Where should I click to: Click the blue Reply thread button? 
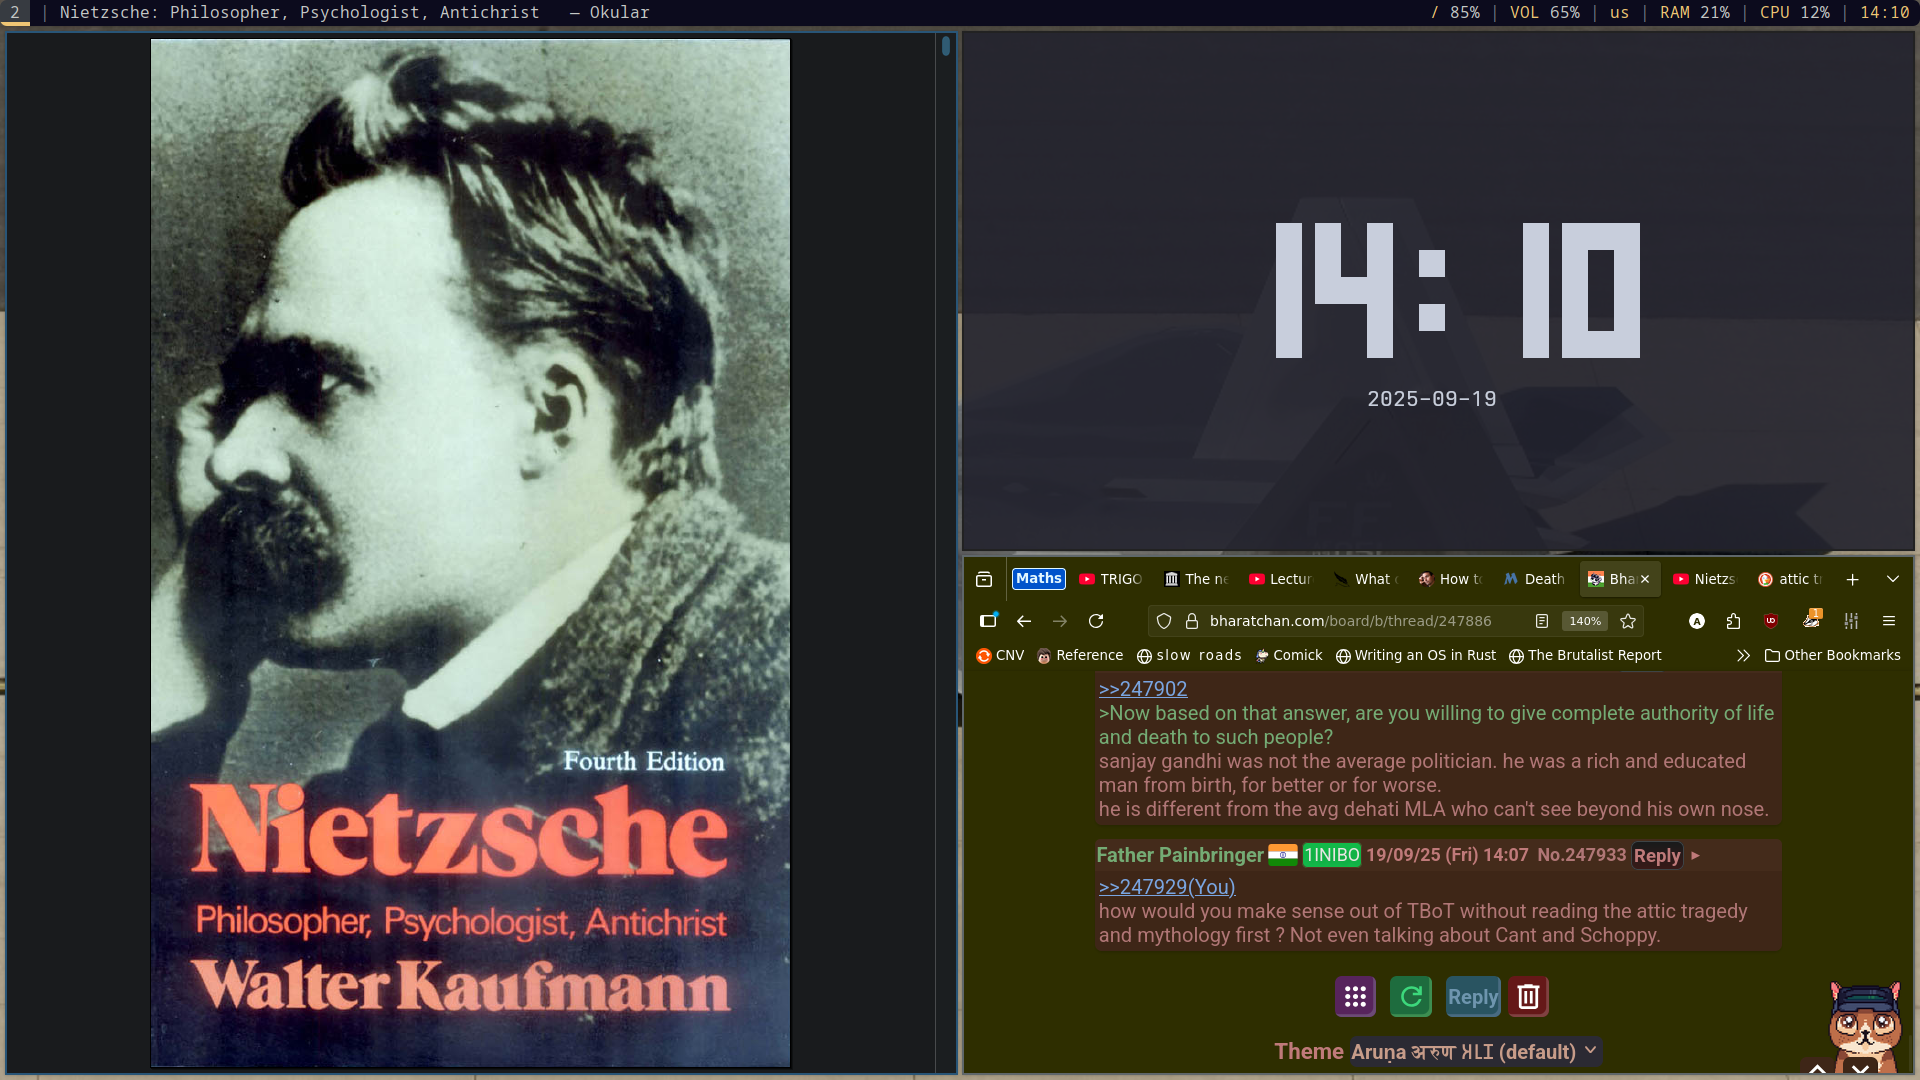point(1473,996)
